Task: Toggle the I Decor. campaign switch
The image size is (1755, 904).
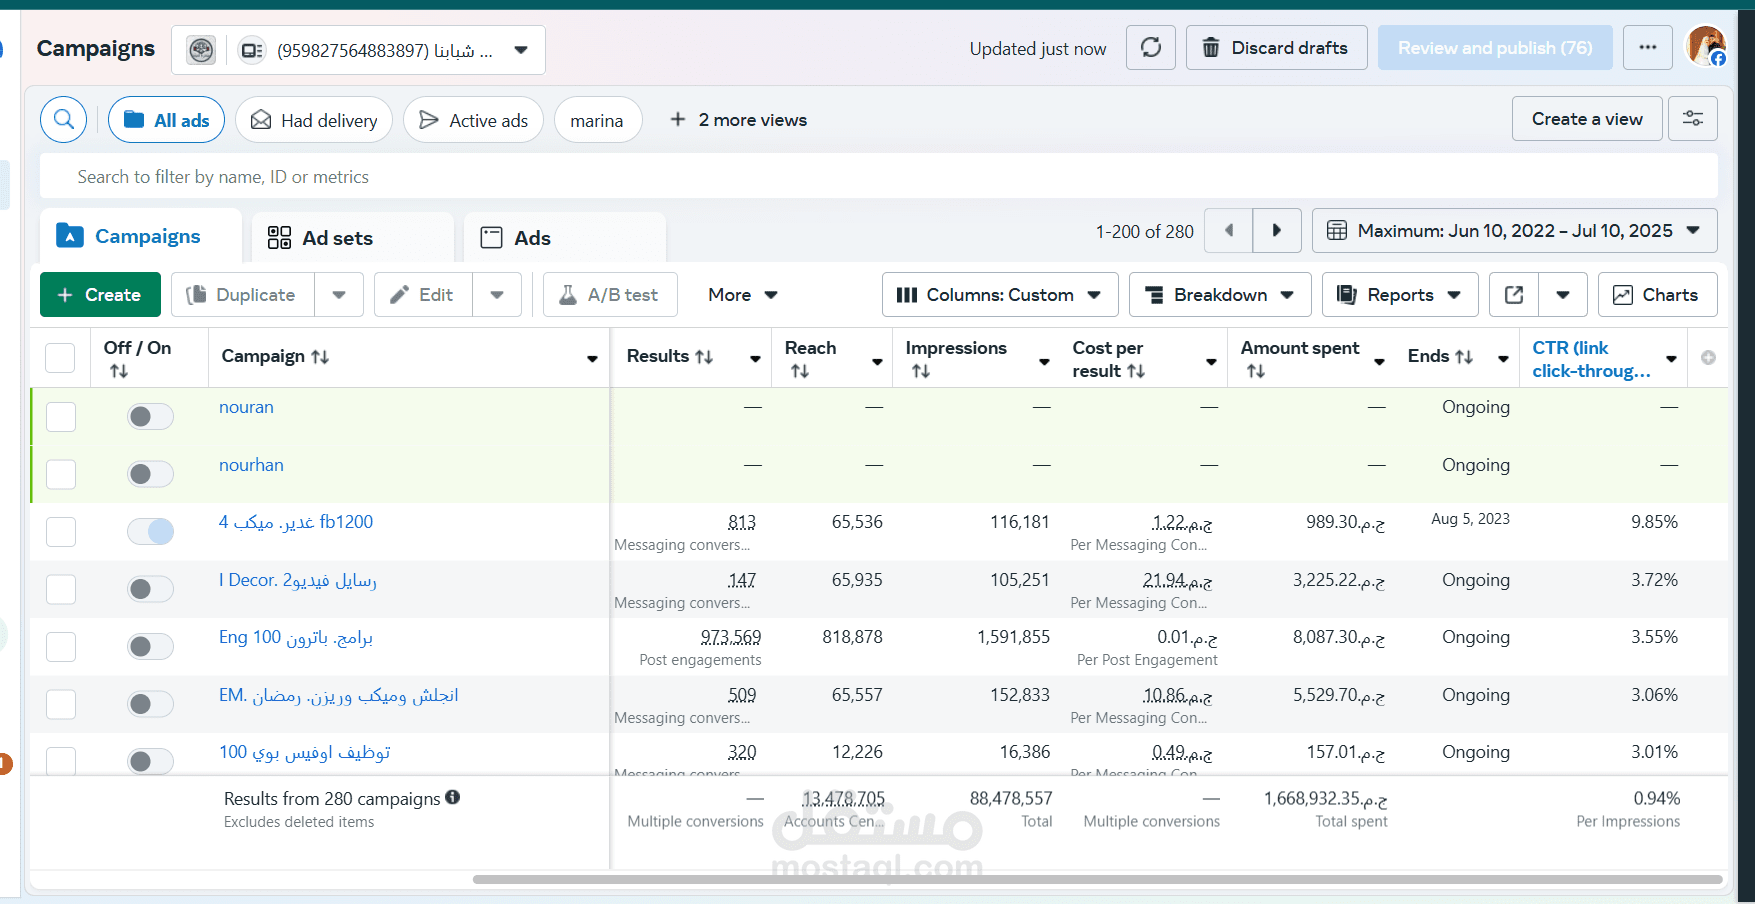Action: click(150, 589)
